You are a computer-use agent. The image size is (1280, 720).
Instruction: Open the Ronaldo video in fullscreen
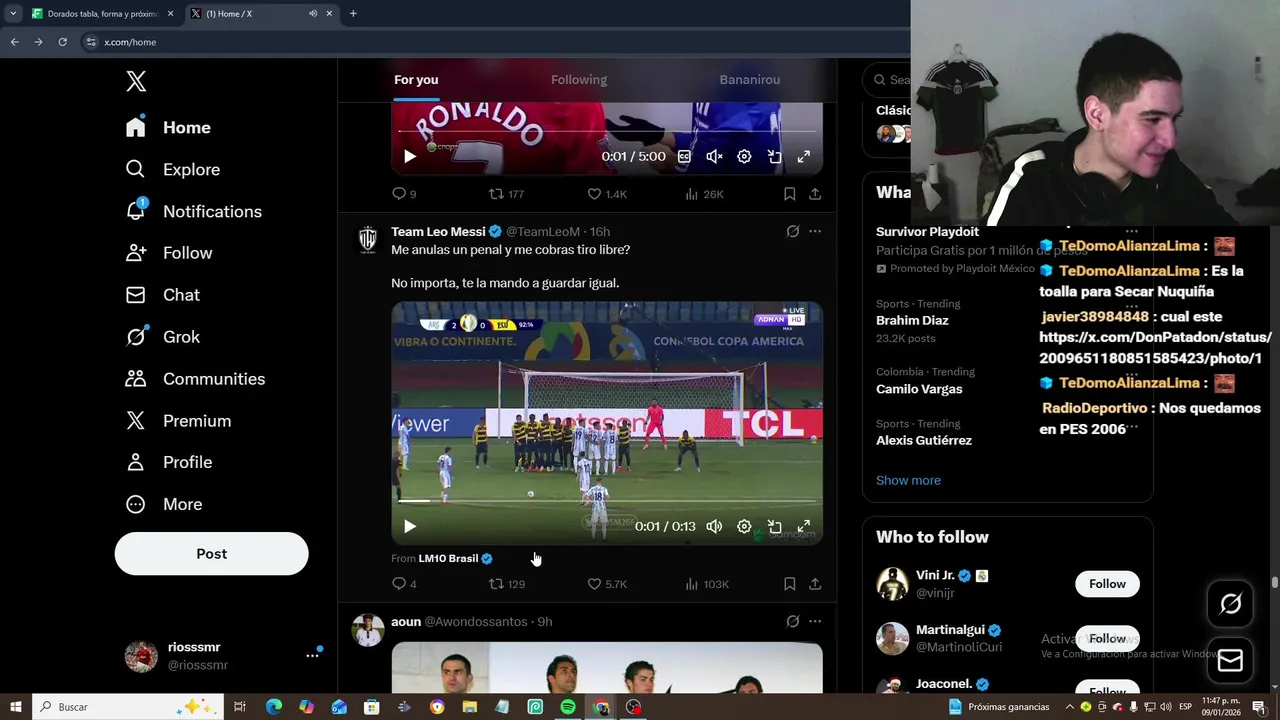[x=804, y=157]
